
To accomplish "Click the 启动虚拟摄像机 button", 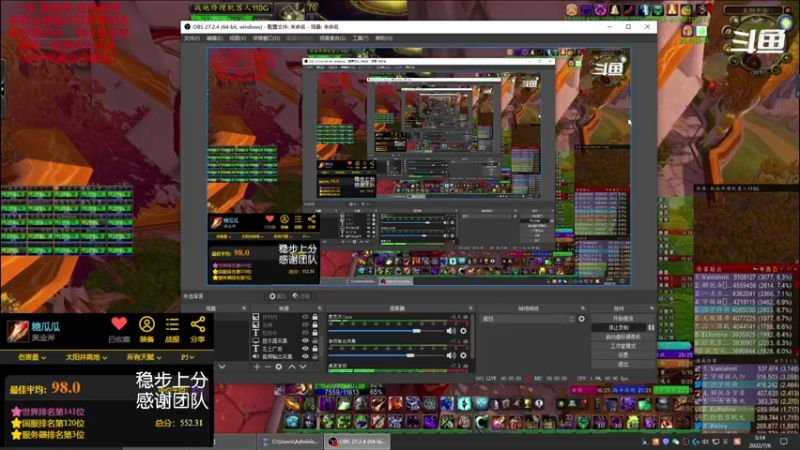I will [623, 337].
